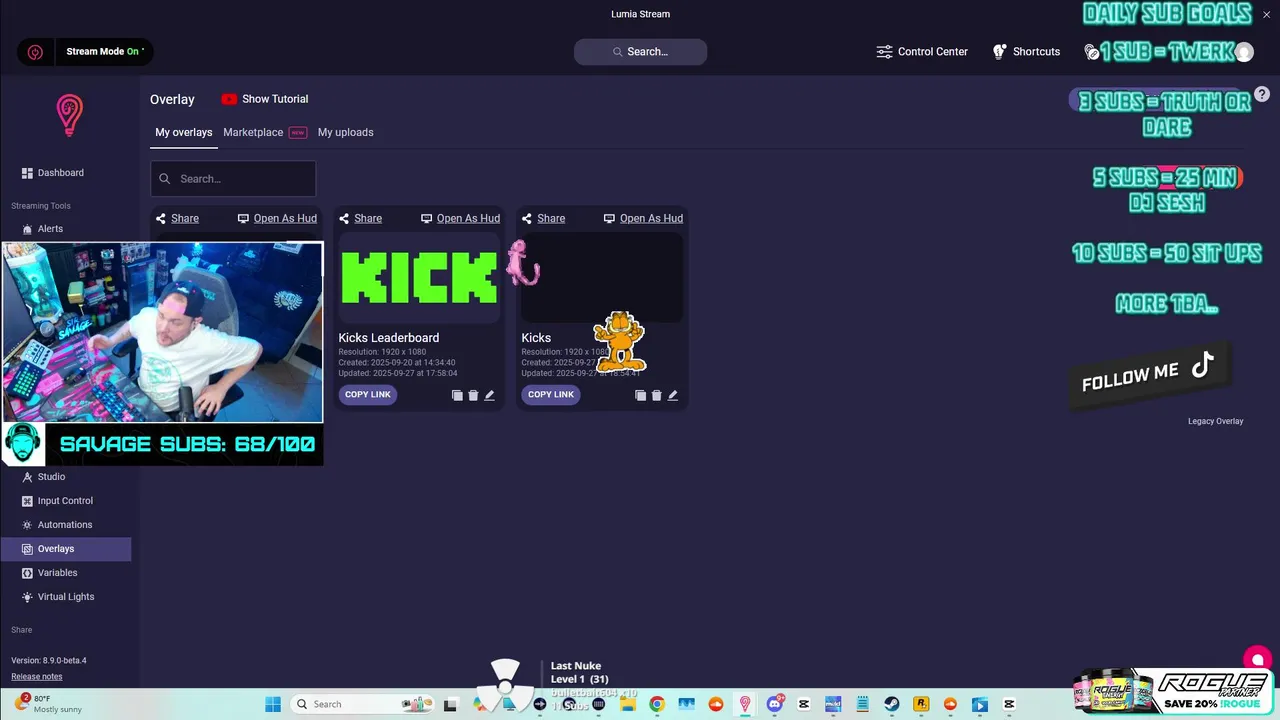Screen dimensions: 1280x720
Task: Open the Kick logo overlay thumbnail
Action: click(419, 277)
